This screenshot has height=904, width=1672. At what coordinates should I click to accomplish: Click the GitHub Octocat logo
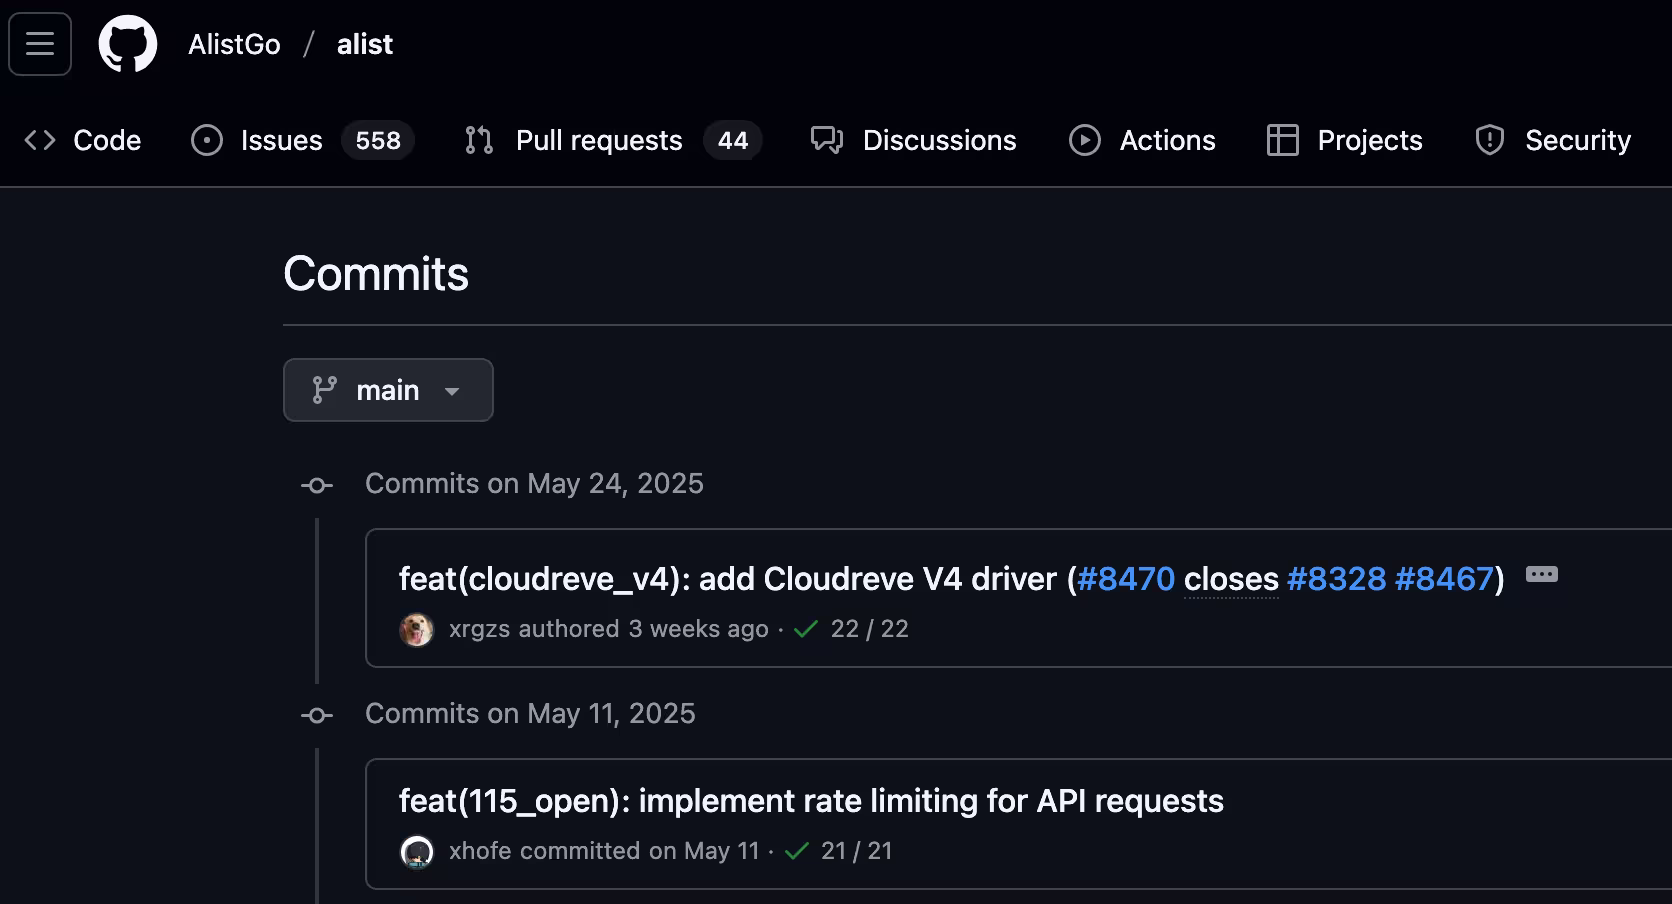tap(128, 44)
